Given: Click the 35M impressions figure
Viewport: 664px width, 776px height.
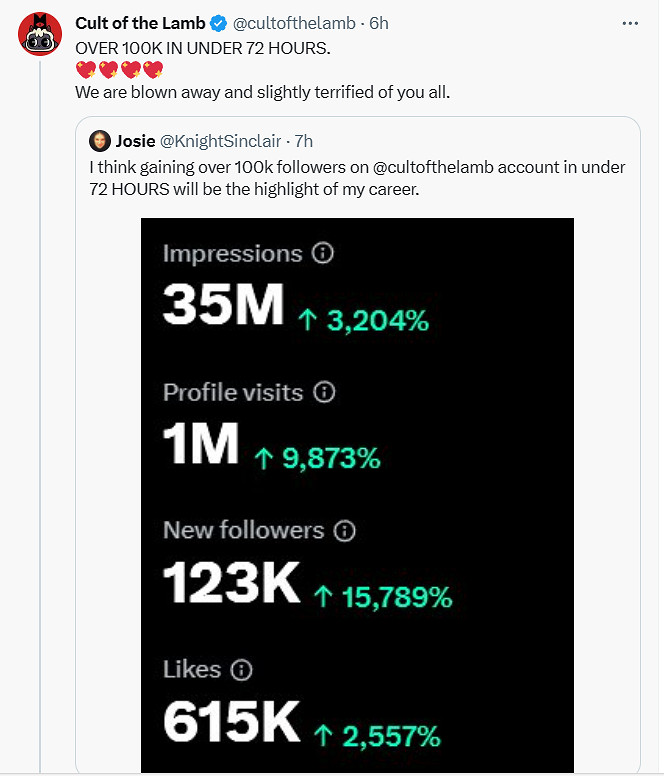Looking at the screenshot, I should pos(223,306).
